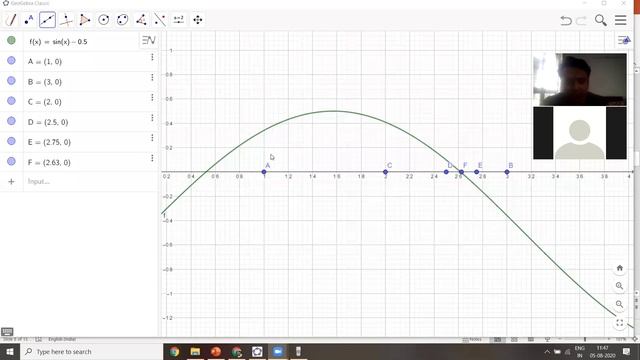The height and width of the screenshot is (360, 640).
Task: Open the more options menu for C
Action: point(152,97)
